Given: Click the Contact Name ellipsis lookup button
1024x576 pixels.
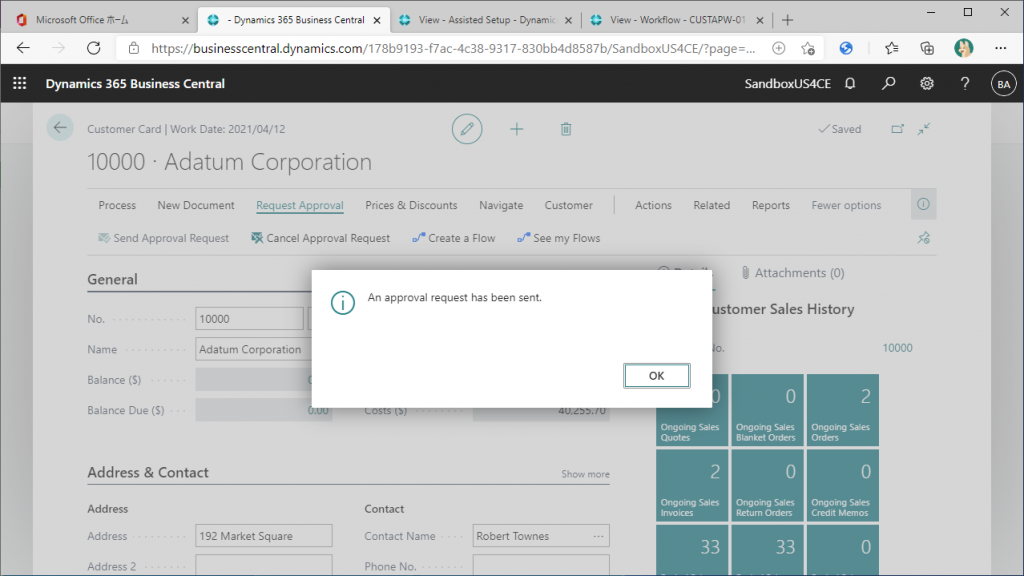Looking at the screenshot, I should [x=598, y=536].
